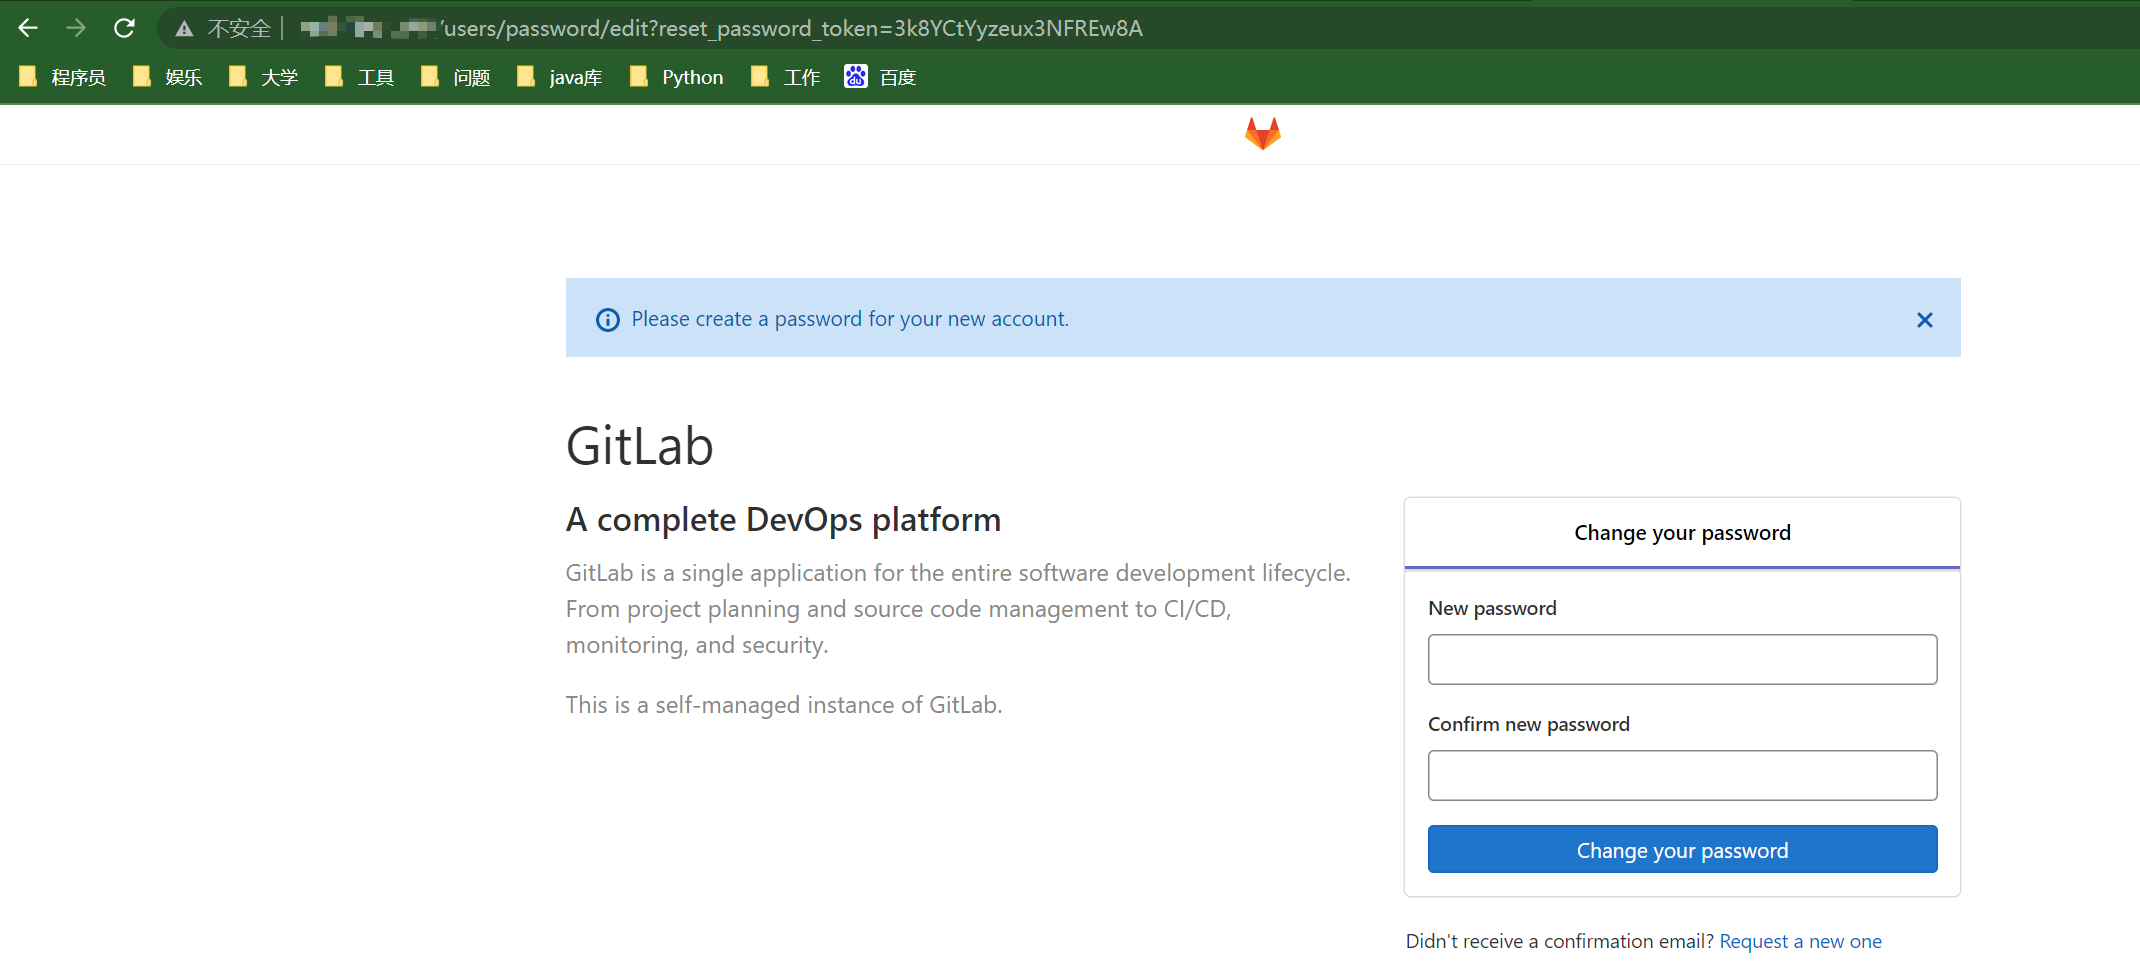2140x961 pixels.
Task: Open the 程序员 bookmark folder
Action: tap(62, 77)
